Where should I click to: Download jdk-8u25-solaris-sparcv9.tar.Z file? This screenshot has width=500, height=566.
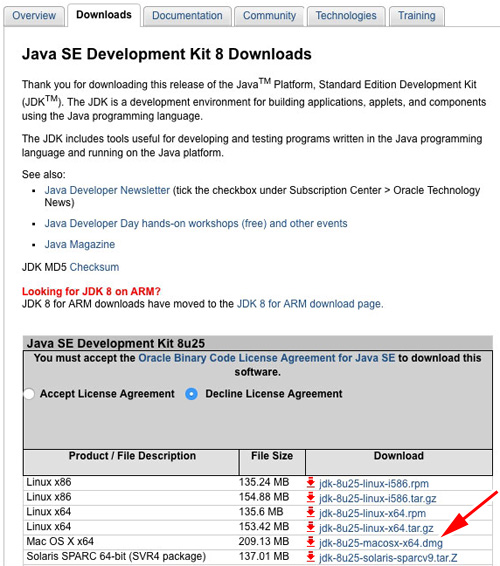tap(388, 558)
